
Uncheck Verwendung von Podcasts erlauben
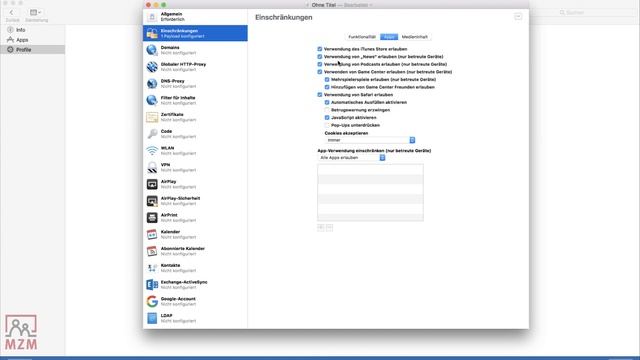pos(320,64)
